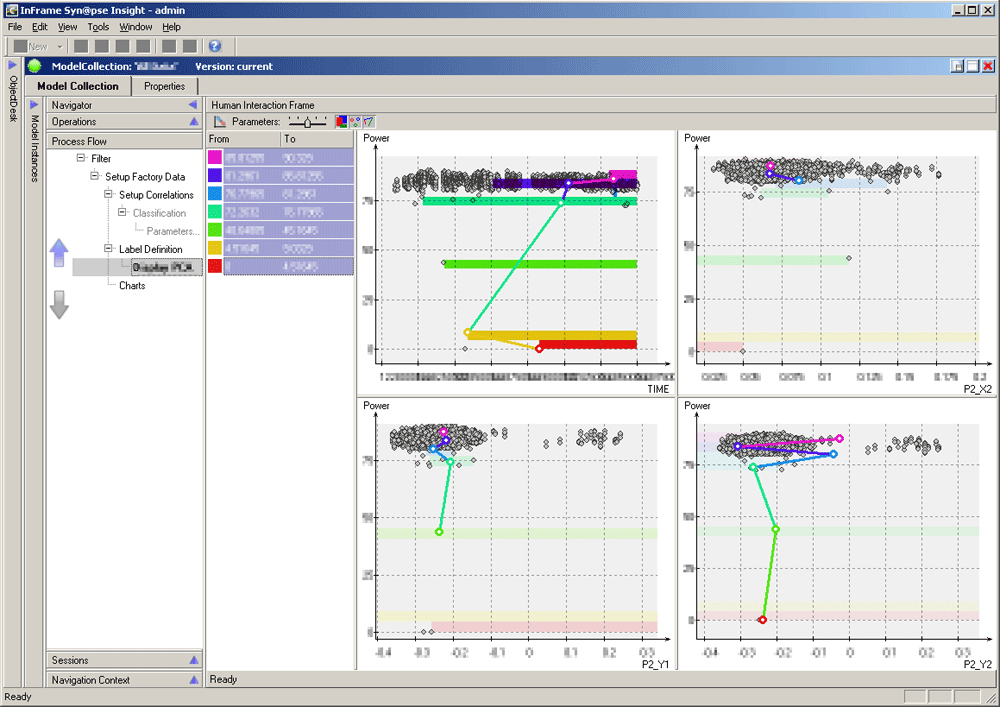Collapse the Filter tree node
Image resolution: width=1000 pixels, height=707 pixels.
tap(82, 159)
